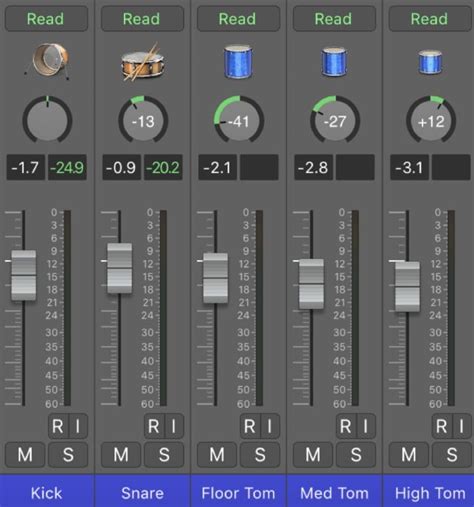Click the High Tom drum icon
Viewport: 474px width, 507px height.
(430, 62)
